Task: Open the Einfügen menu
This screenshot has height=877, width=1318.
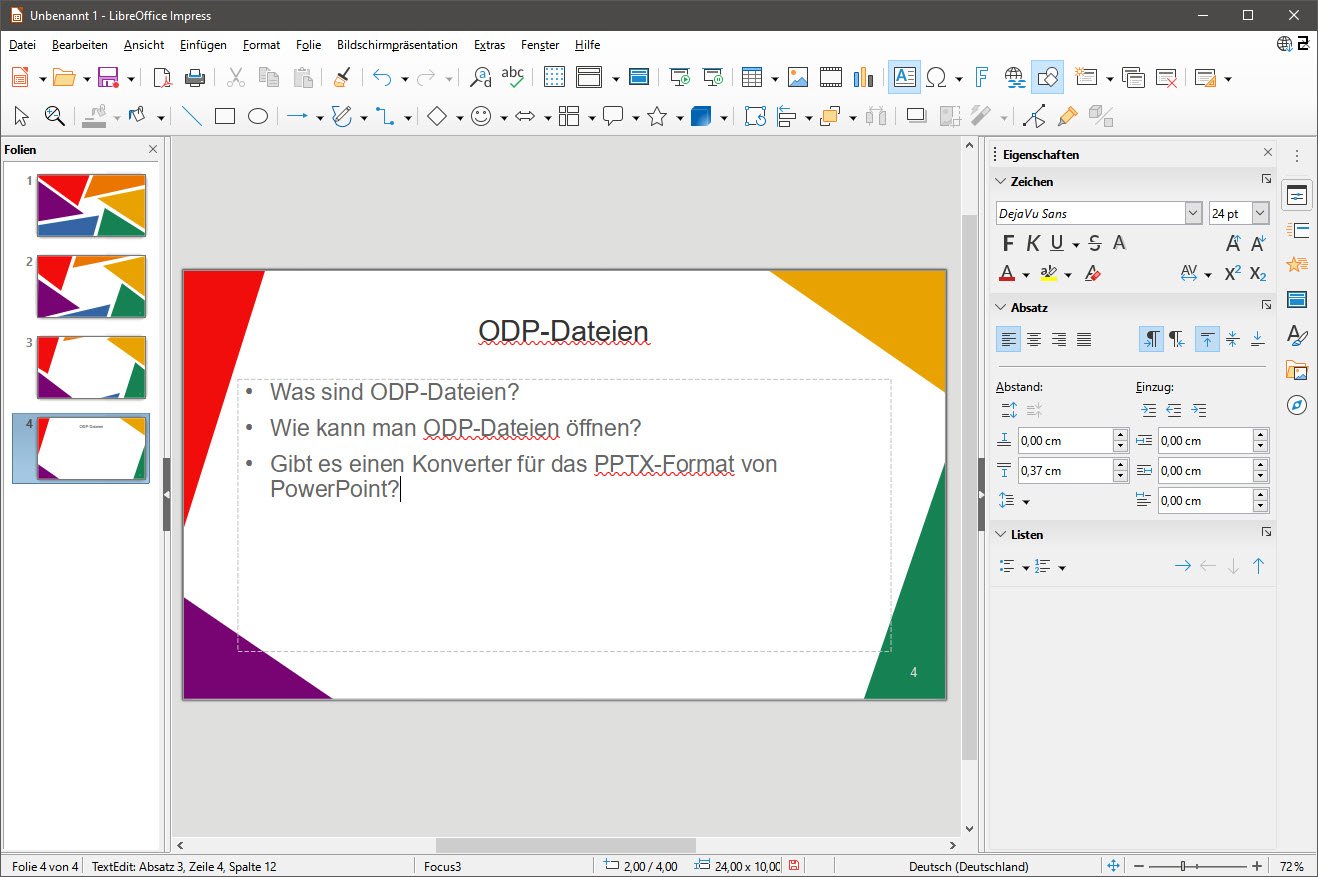Action: [x=203, y=45]
